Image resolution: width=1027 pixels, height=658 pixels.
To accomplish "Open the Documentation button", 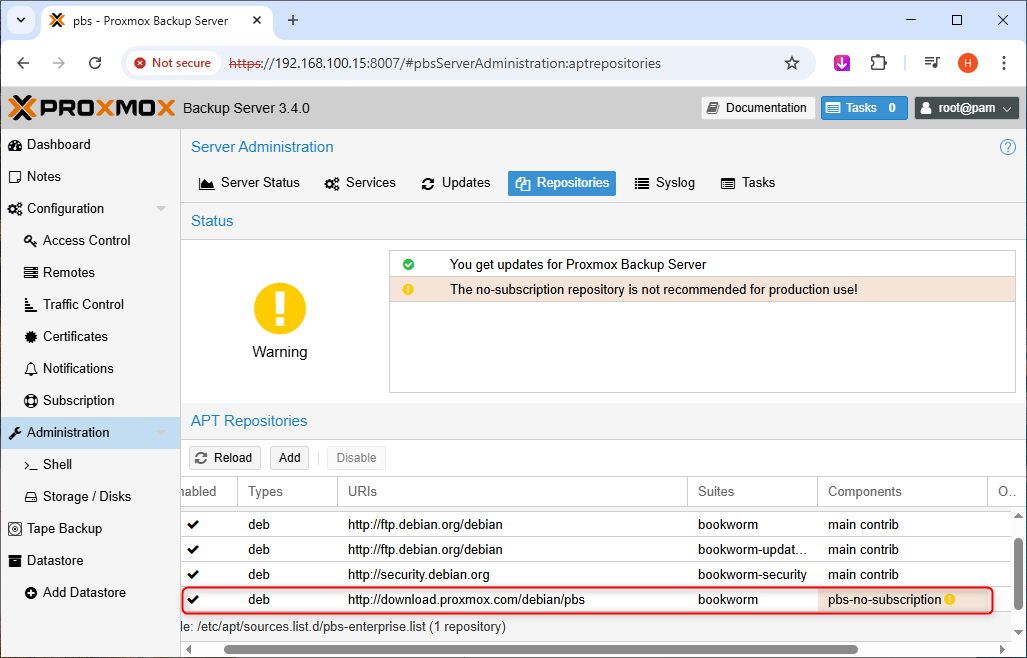I will pos(758,108).
